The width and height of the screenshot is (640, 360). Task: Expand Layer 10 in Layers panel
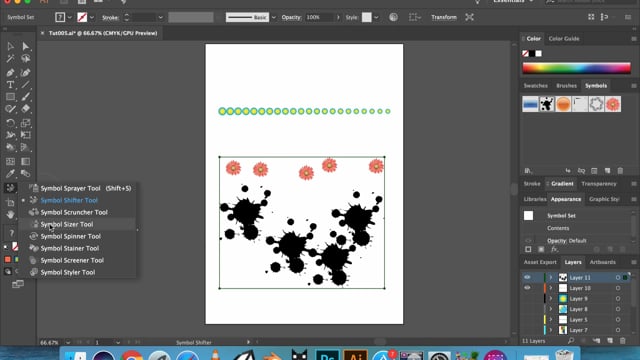click(550, 288)
